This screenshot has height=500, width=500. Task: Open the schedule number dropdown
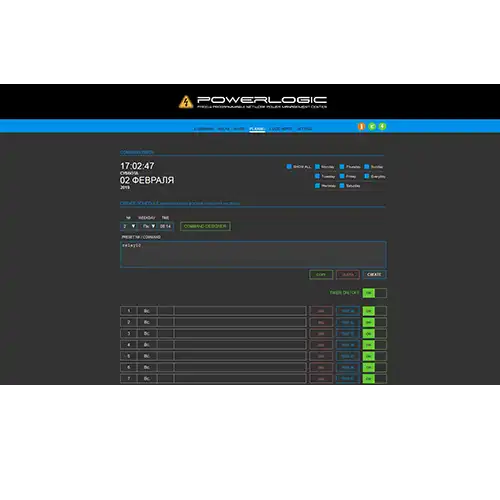pos(129,226)
